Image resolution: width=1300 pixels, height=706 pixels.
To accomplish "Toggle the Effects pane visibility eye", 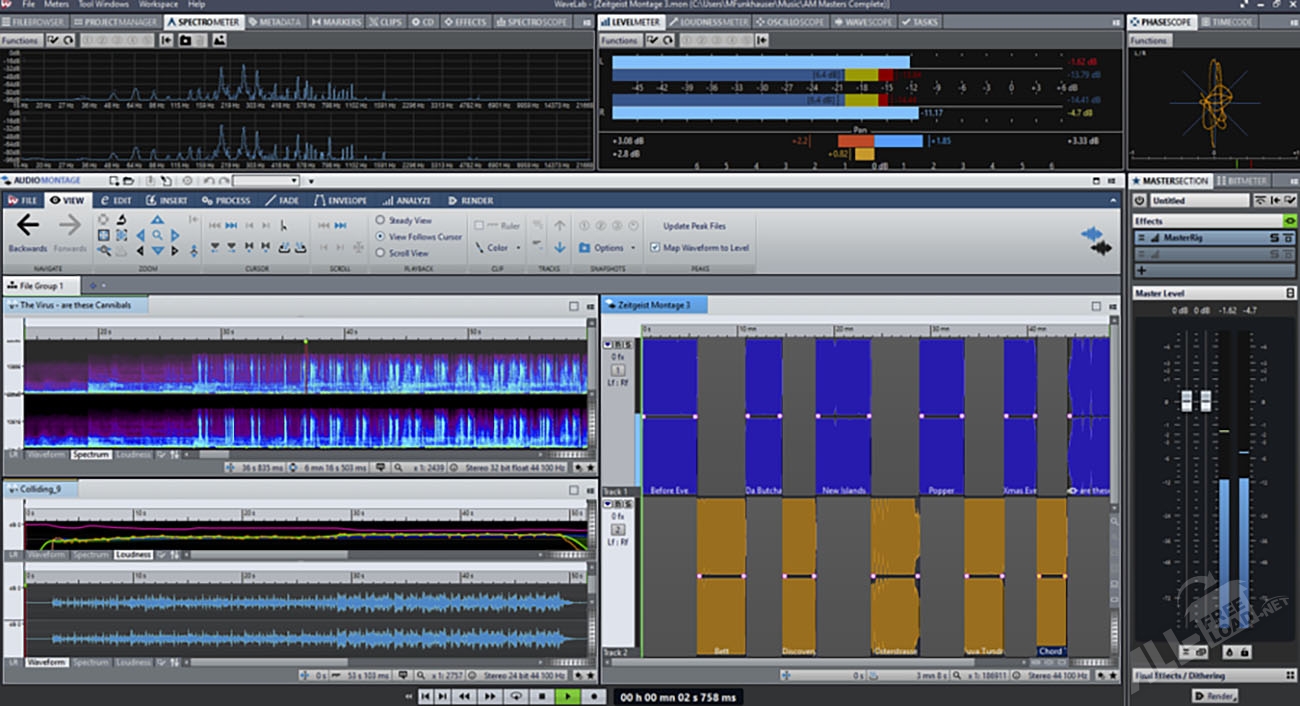I will (x=1289, y=221).
